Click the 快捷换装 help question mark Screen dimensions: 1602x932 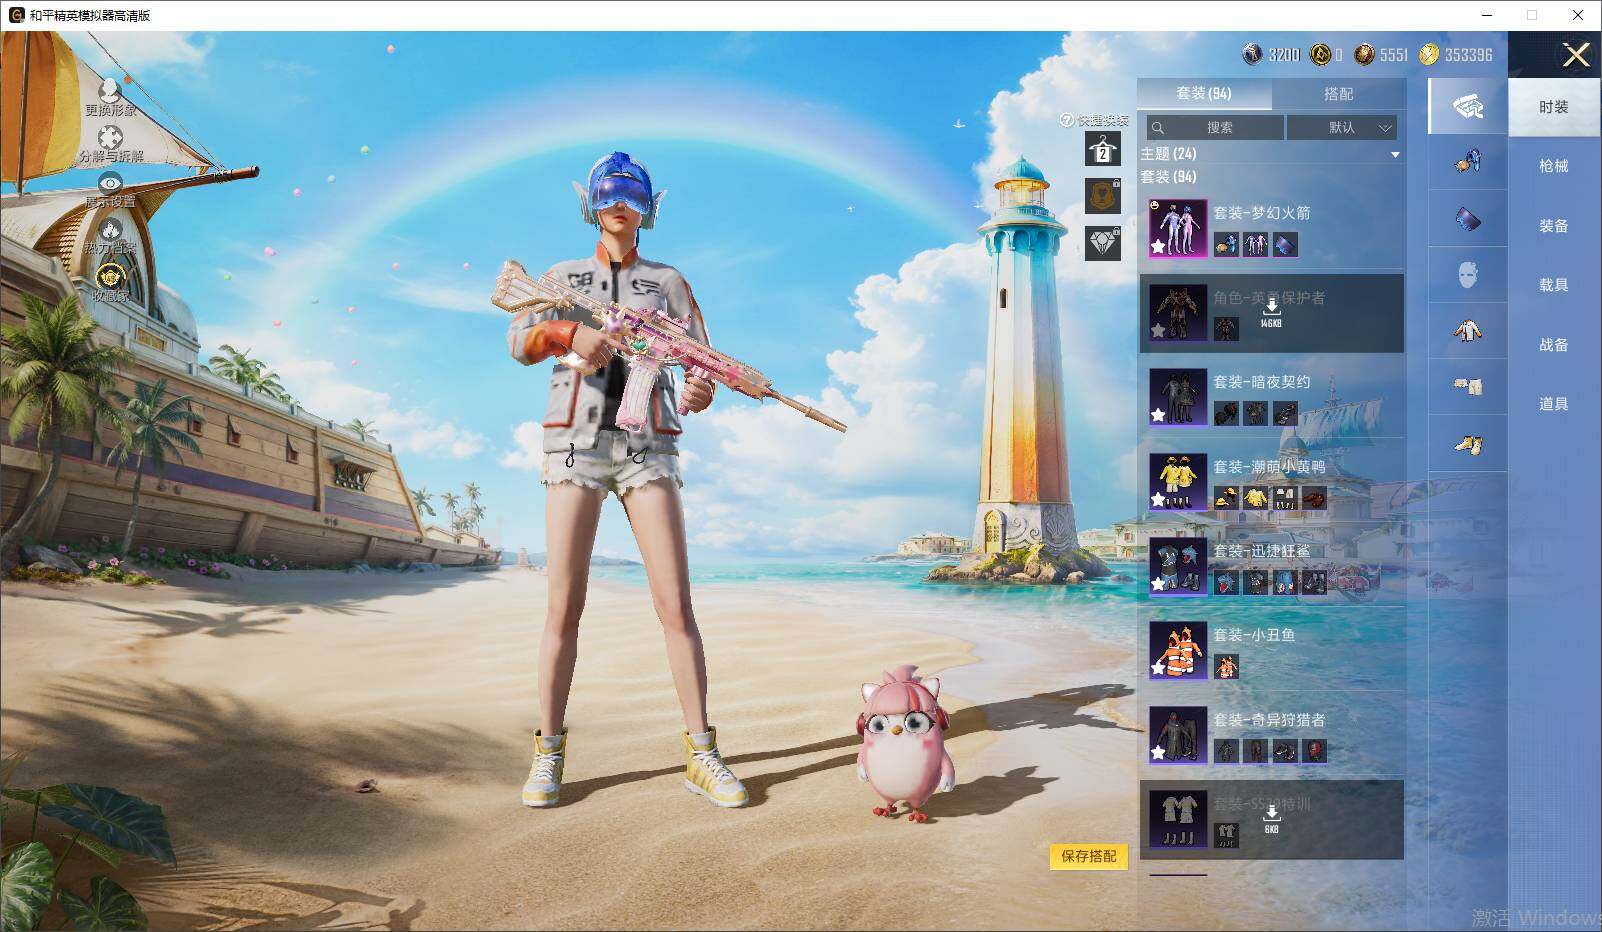tap(1067, 120)
